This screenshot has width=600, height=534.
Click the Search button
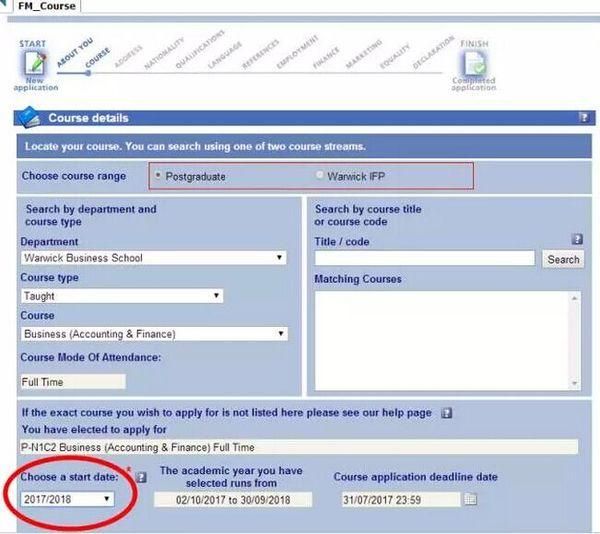[563, 259]
